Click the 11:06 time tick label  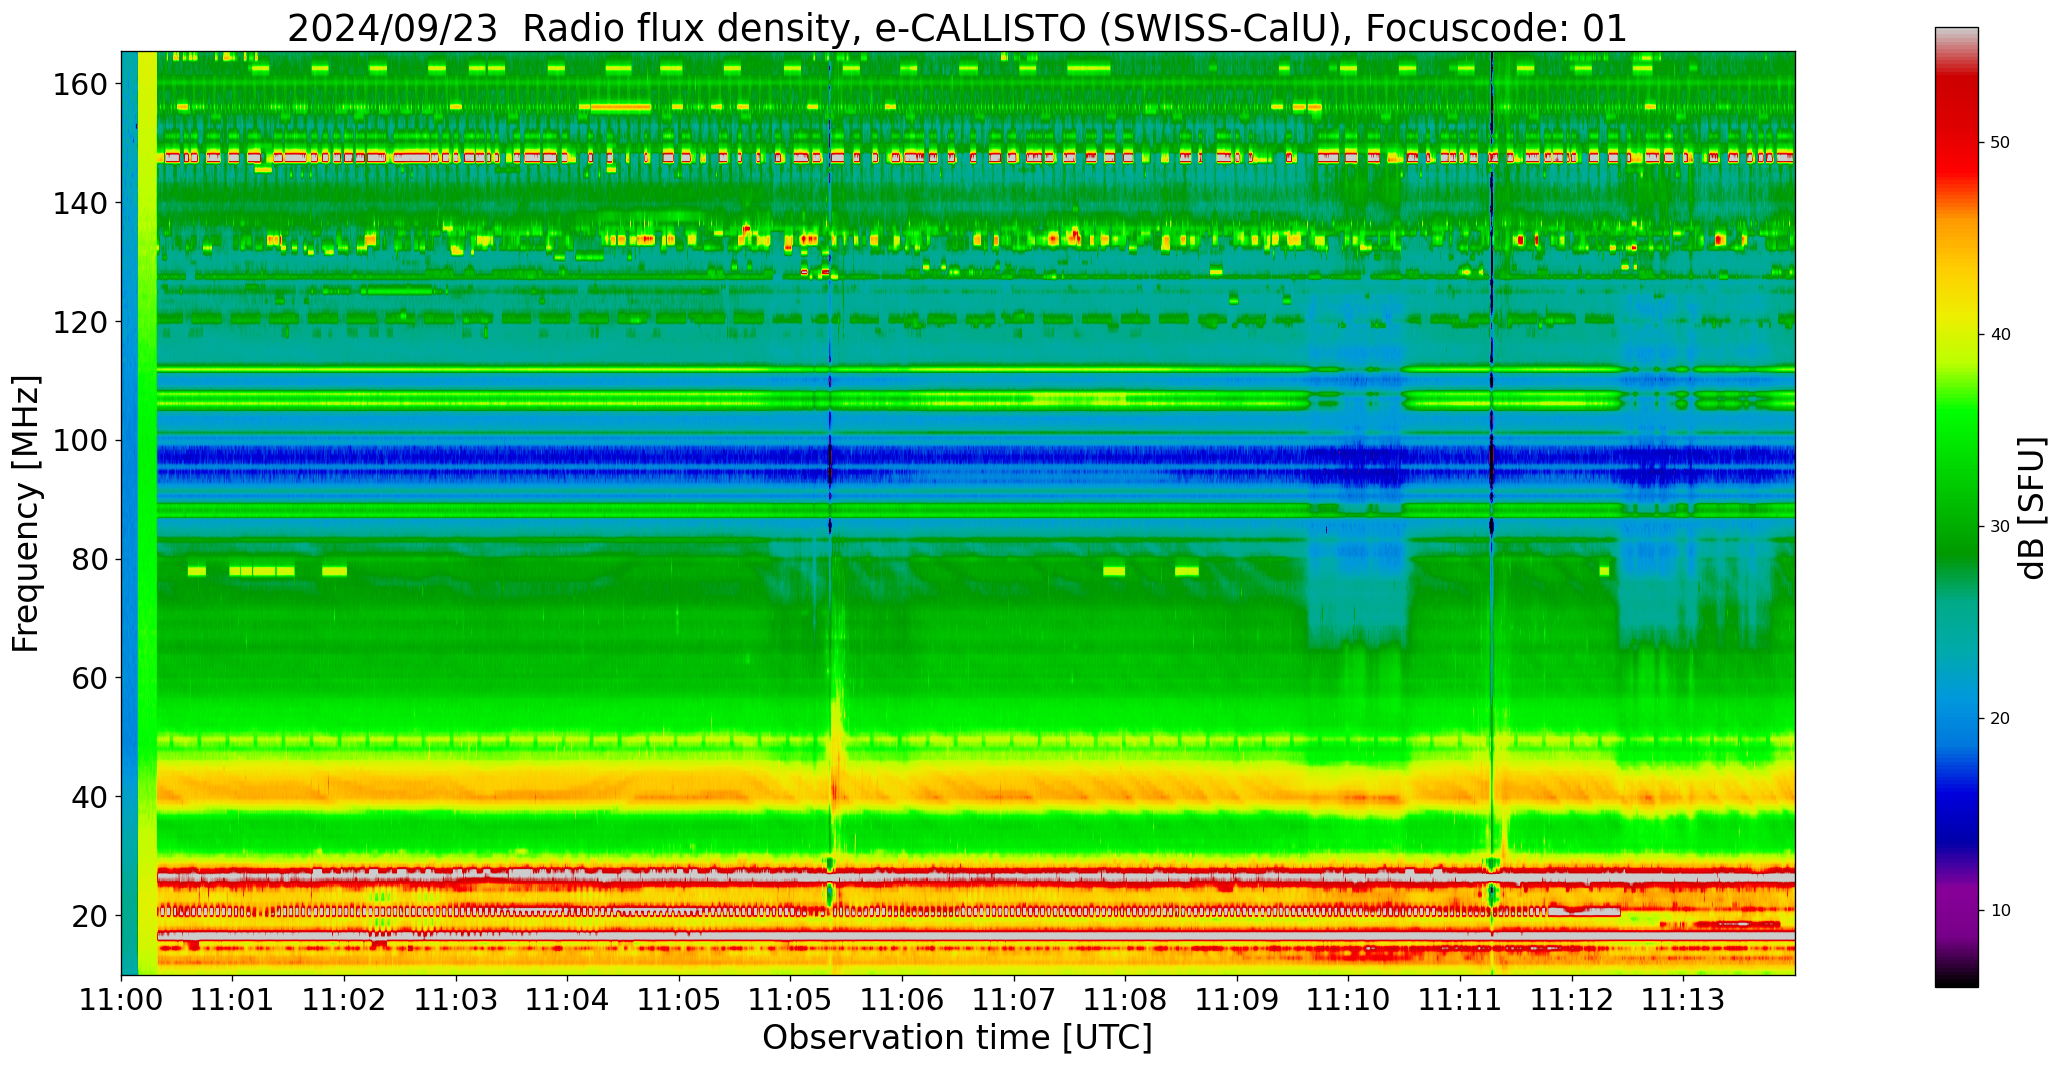pos(903,1000)
